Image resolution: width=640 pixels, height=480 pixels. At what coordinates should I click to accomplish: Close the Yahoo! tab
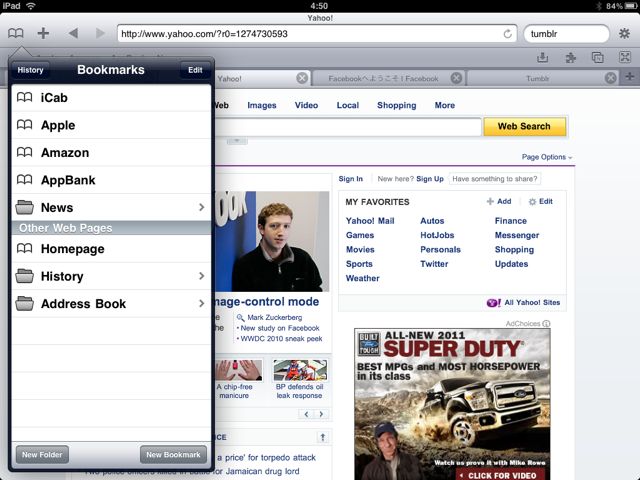tap(302, 78)
